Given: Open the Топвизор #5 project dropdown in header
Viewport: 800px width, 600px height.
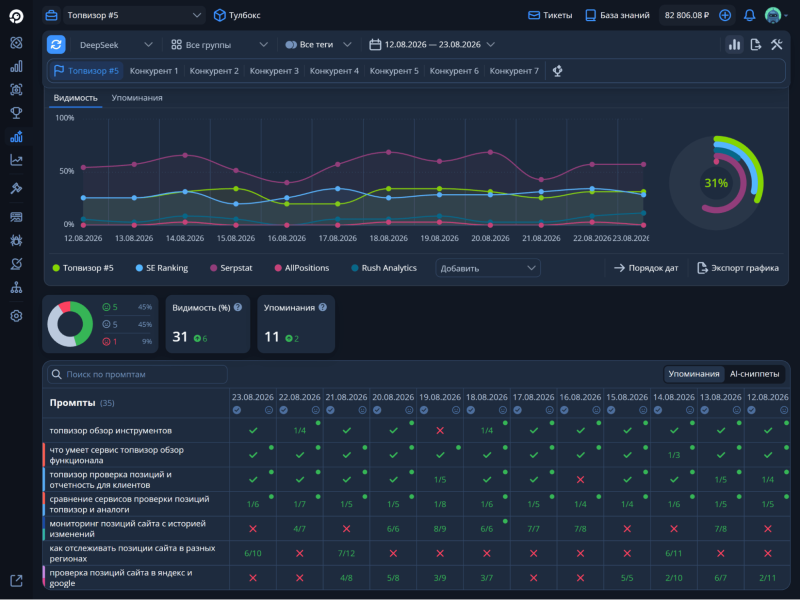Looking at the screenshot, I should pyautogui.click(x=134, y=15).
